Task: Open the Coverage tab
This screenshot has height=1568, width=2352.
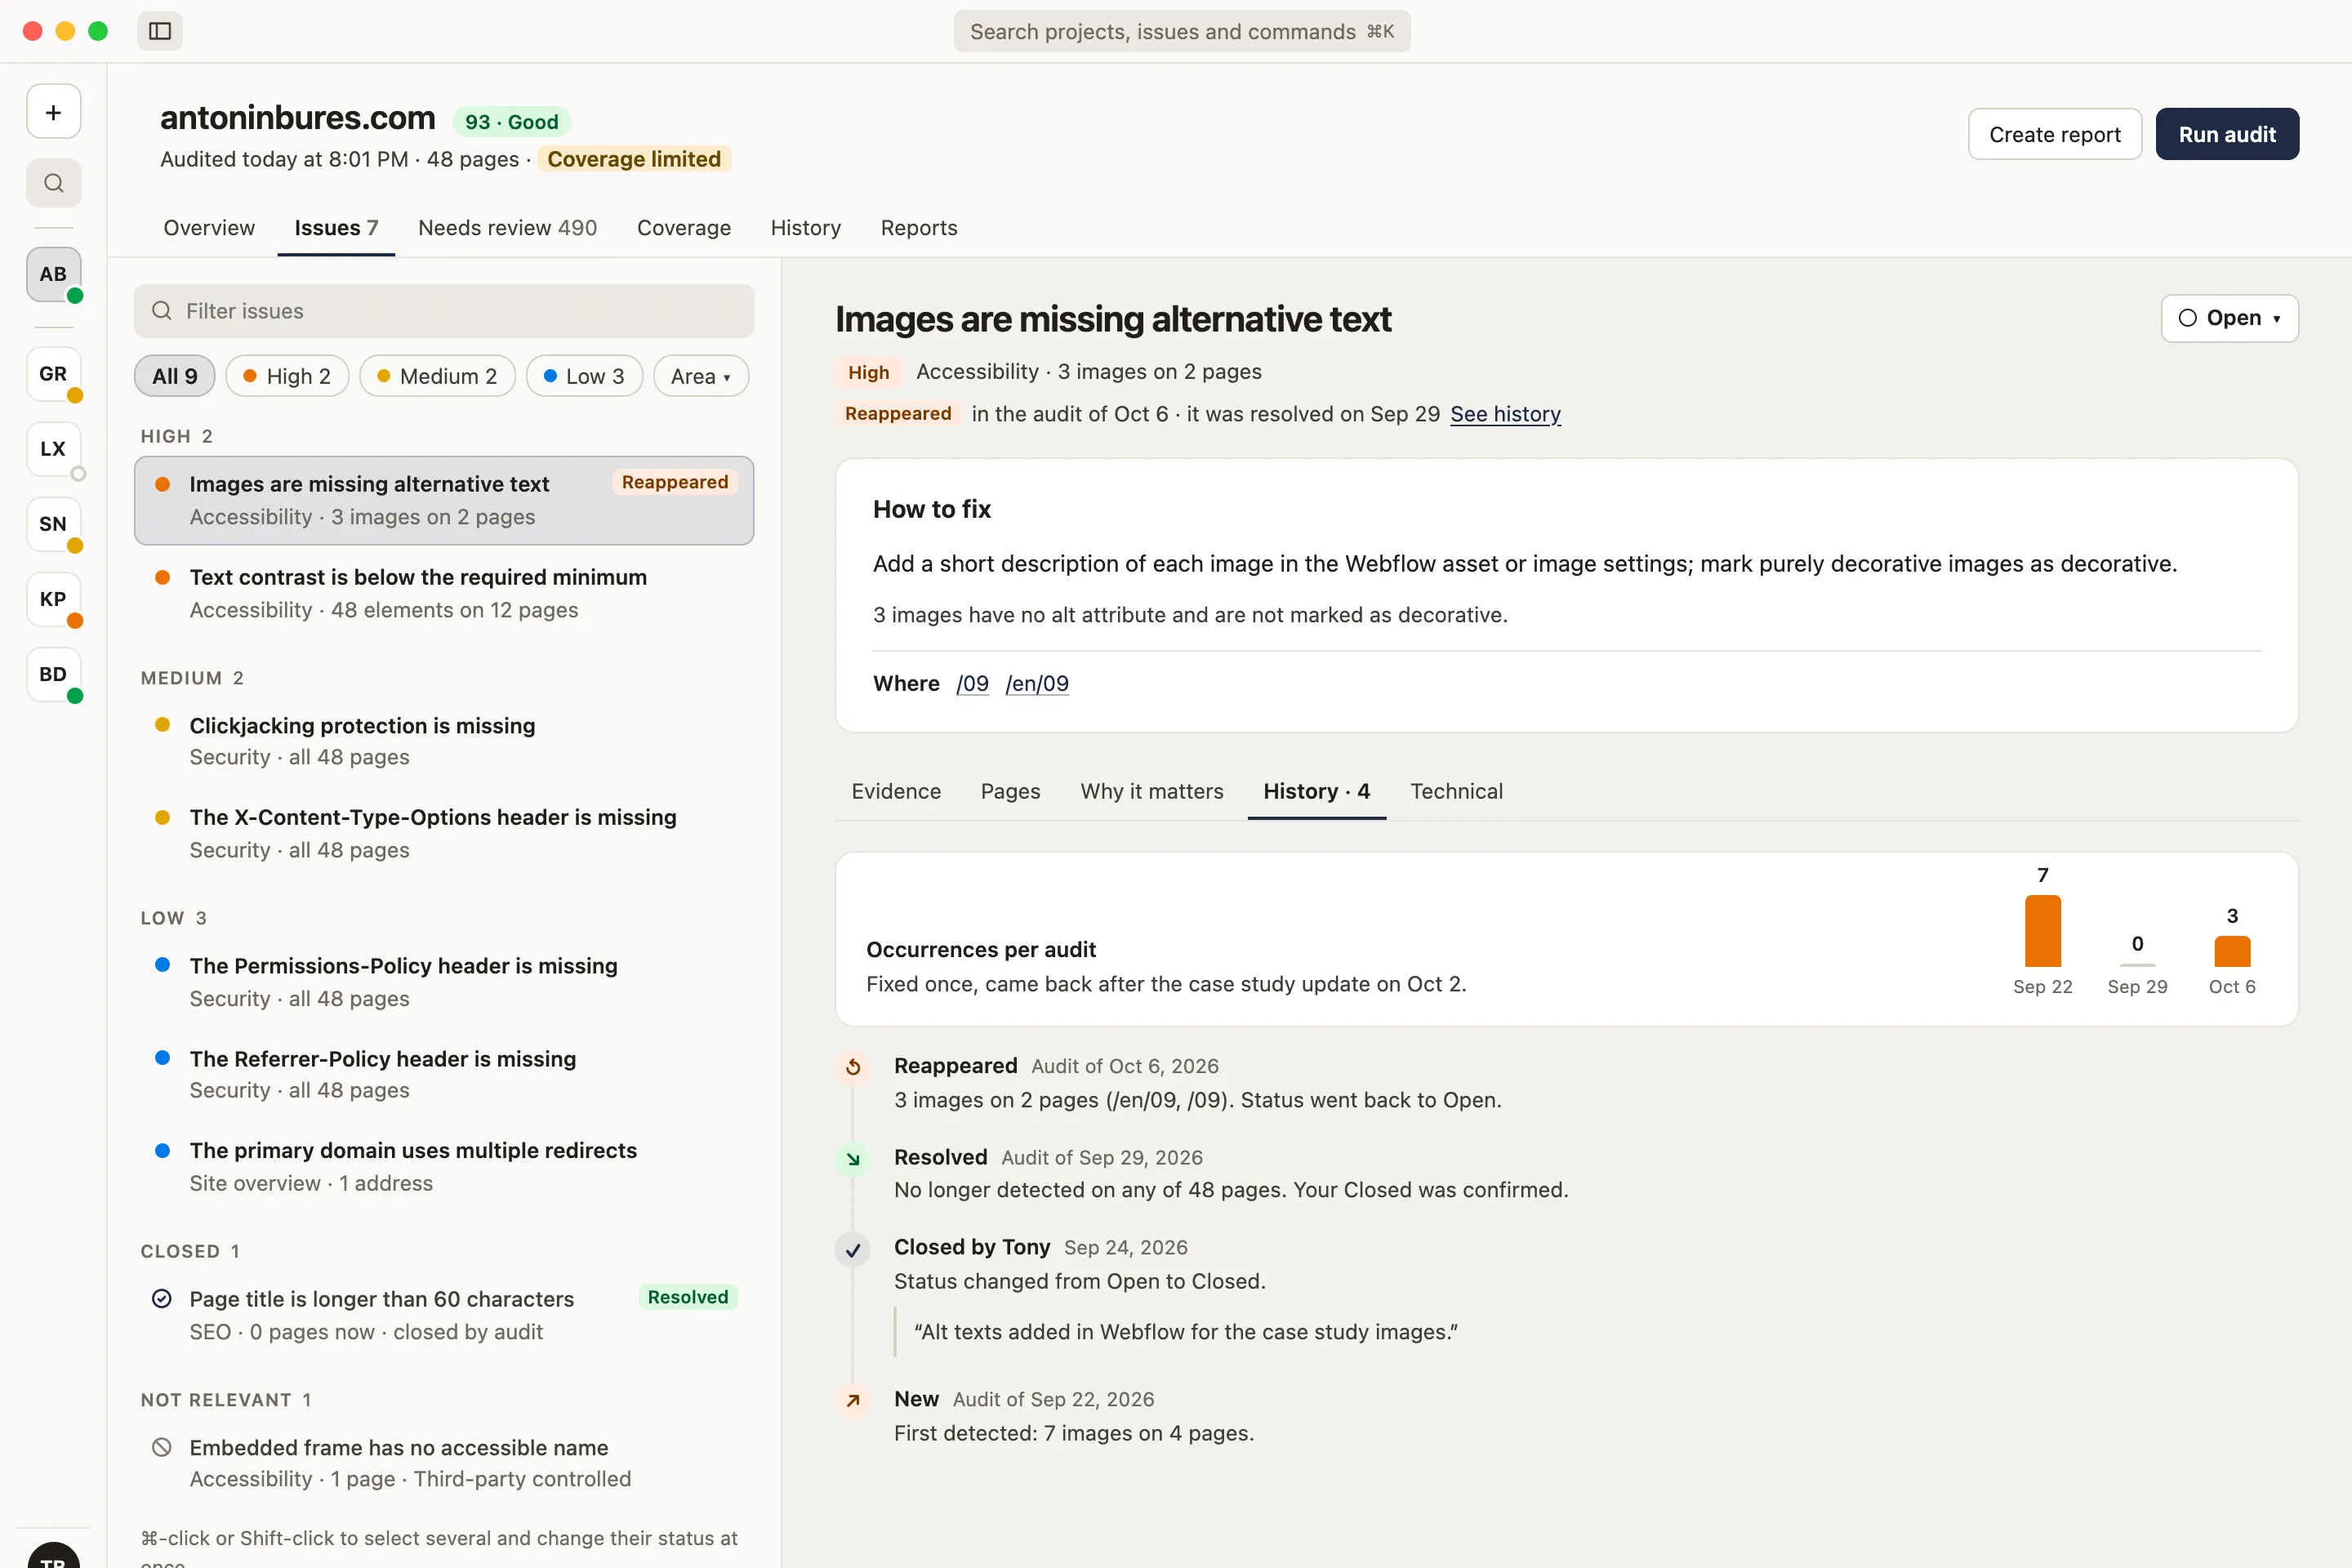Action: (684, 228)
